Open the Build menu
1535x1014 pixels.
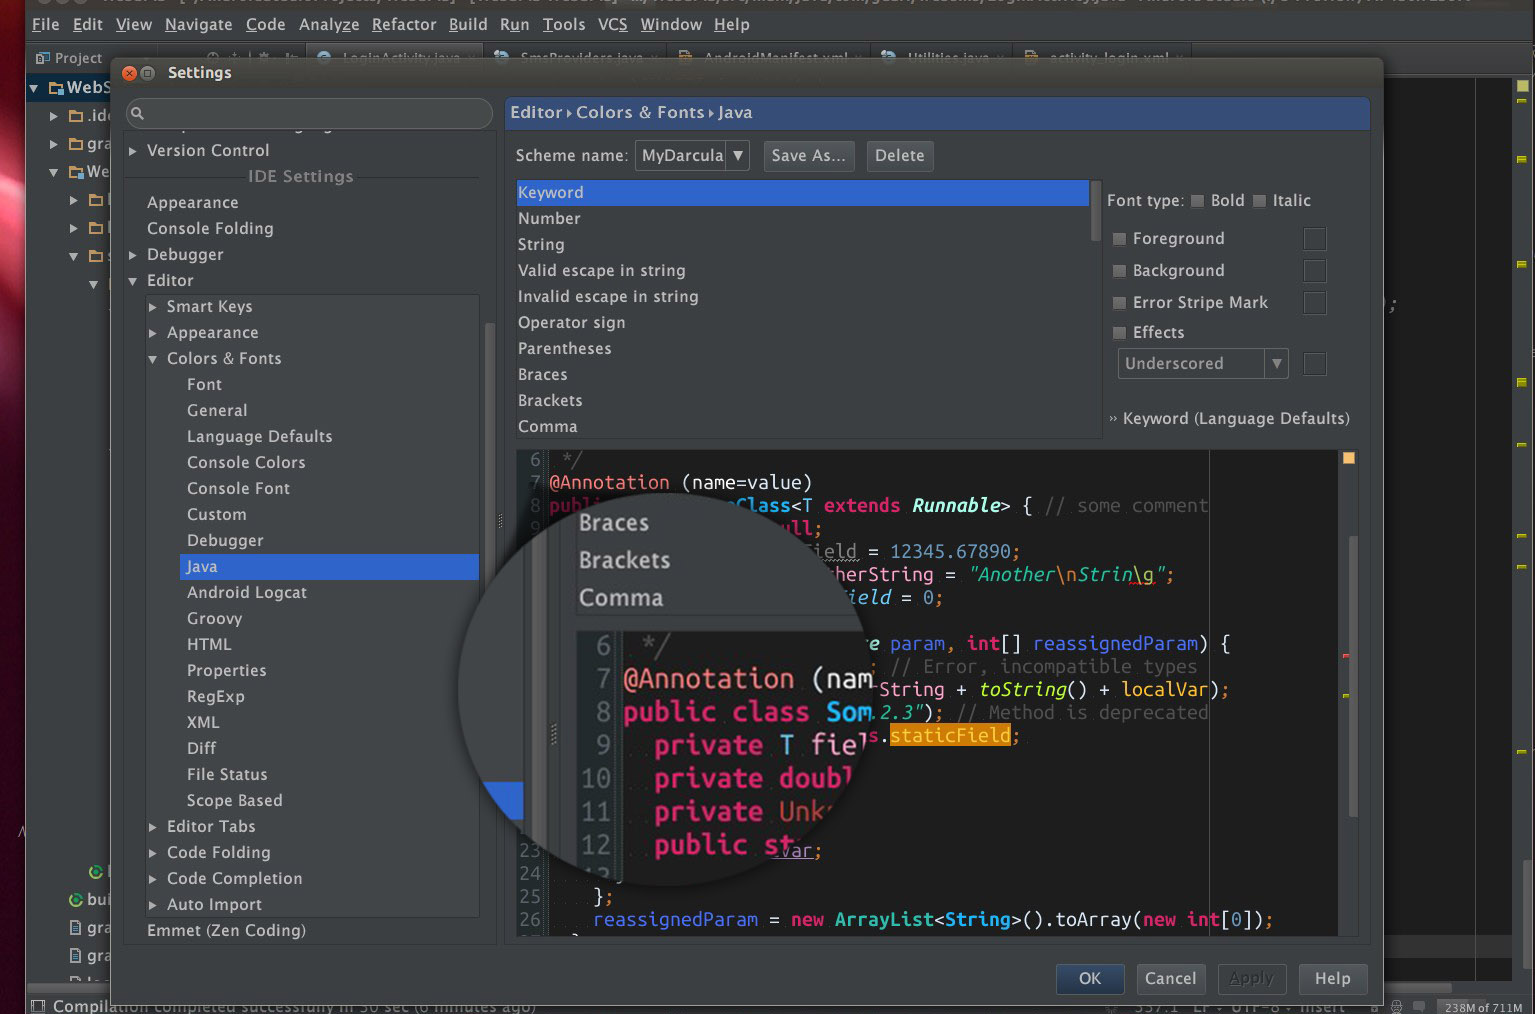pyautogui.click(x=468, y=24)
